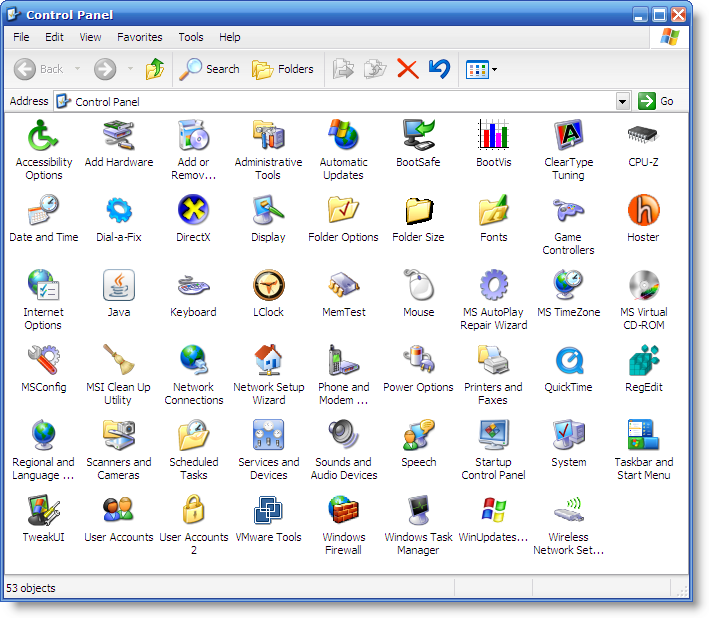Open the Tools menu
The image size is (709, 618).
click(x=191, y=37)
